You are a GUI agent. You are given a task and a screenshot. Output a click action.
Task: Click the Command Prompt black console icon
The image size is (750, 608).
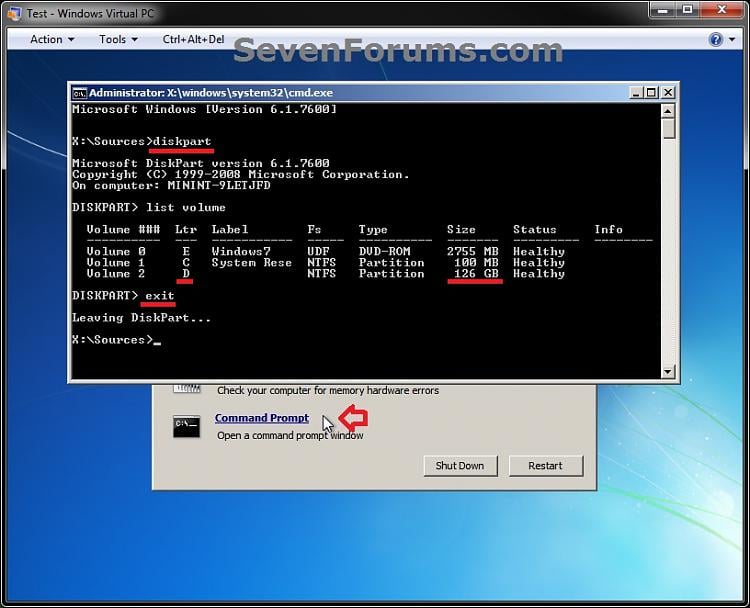[x=186, y=426]
